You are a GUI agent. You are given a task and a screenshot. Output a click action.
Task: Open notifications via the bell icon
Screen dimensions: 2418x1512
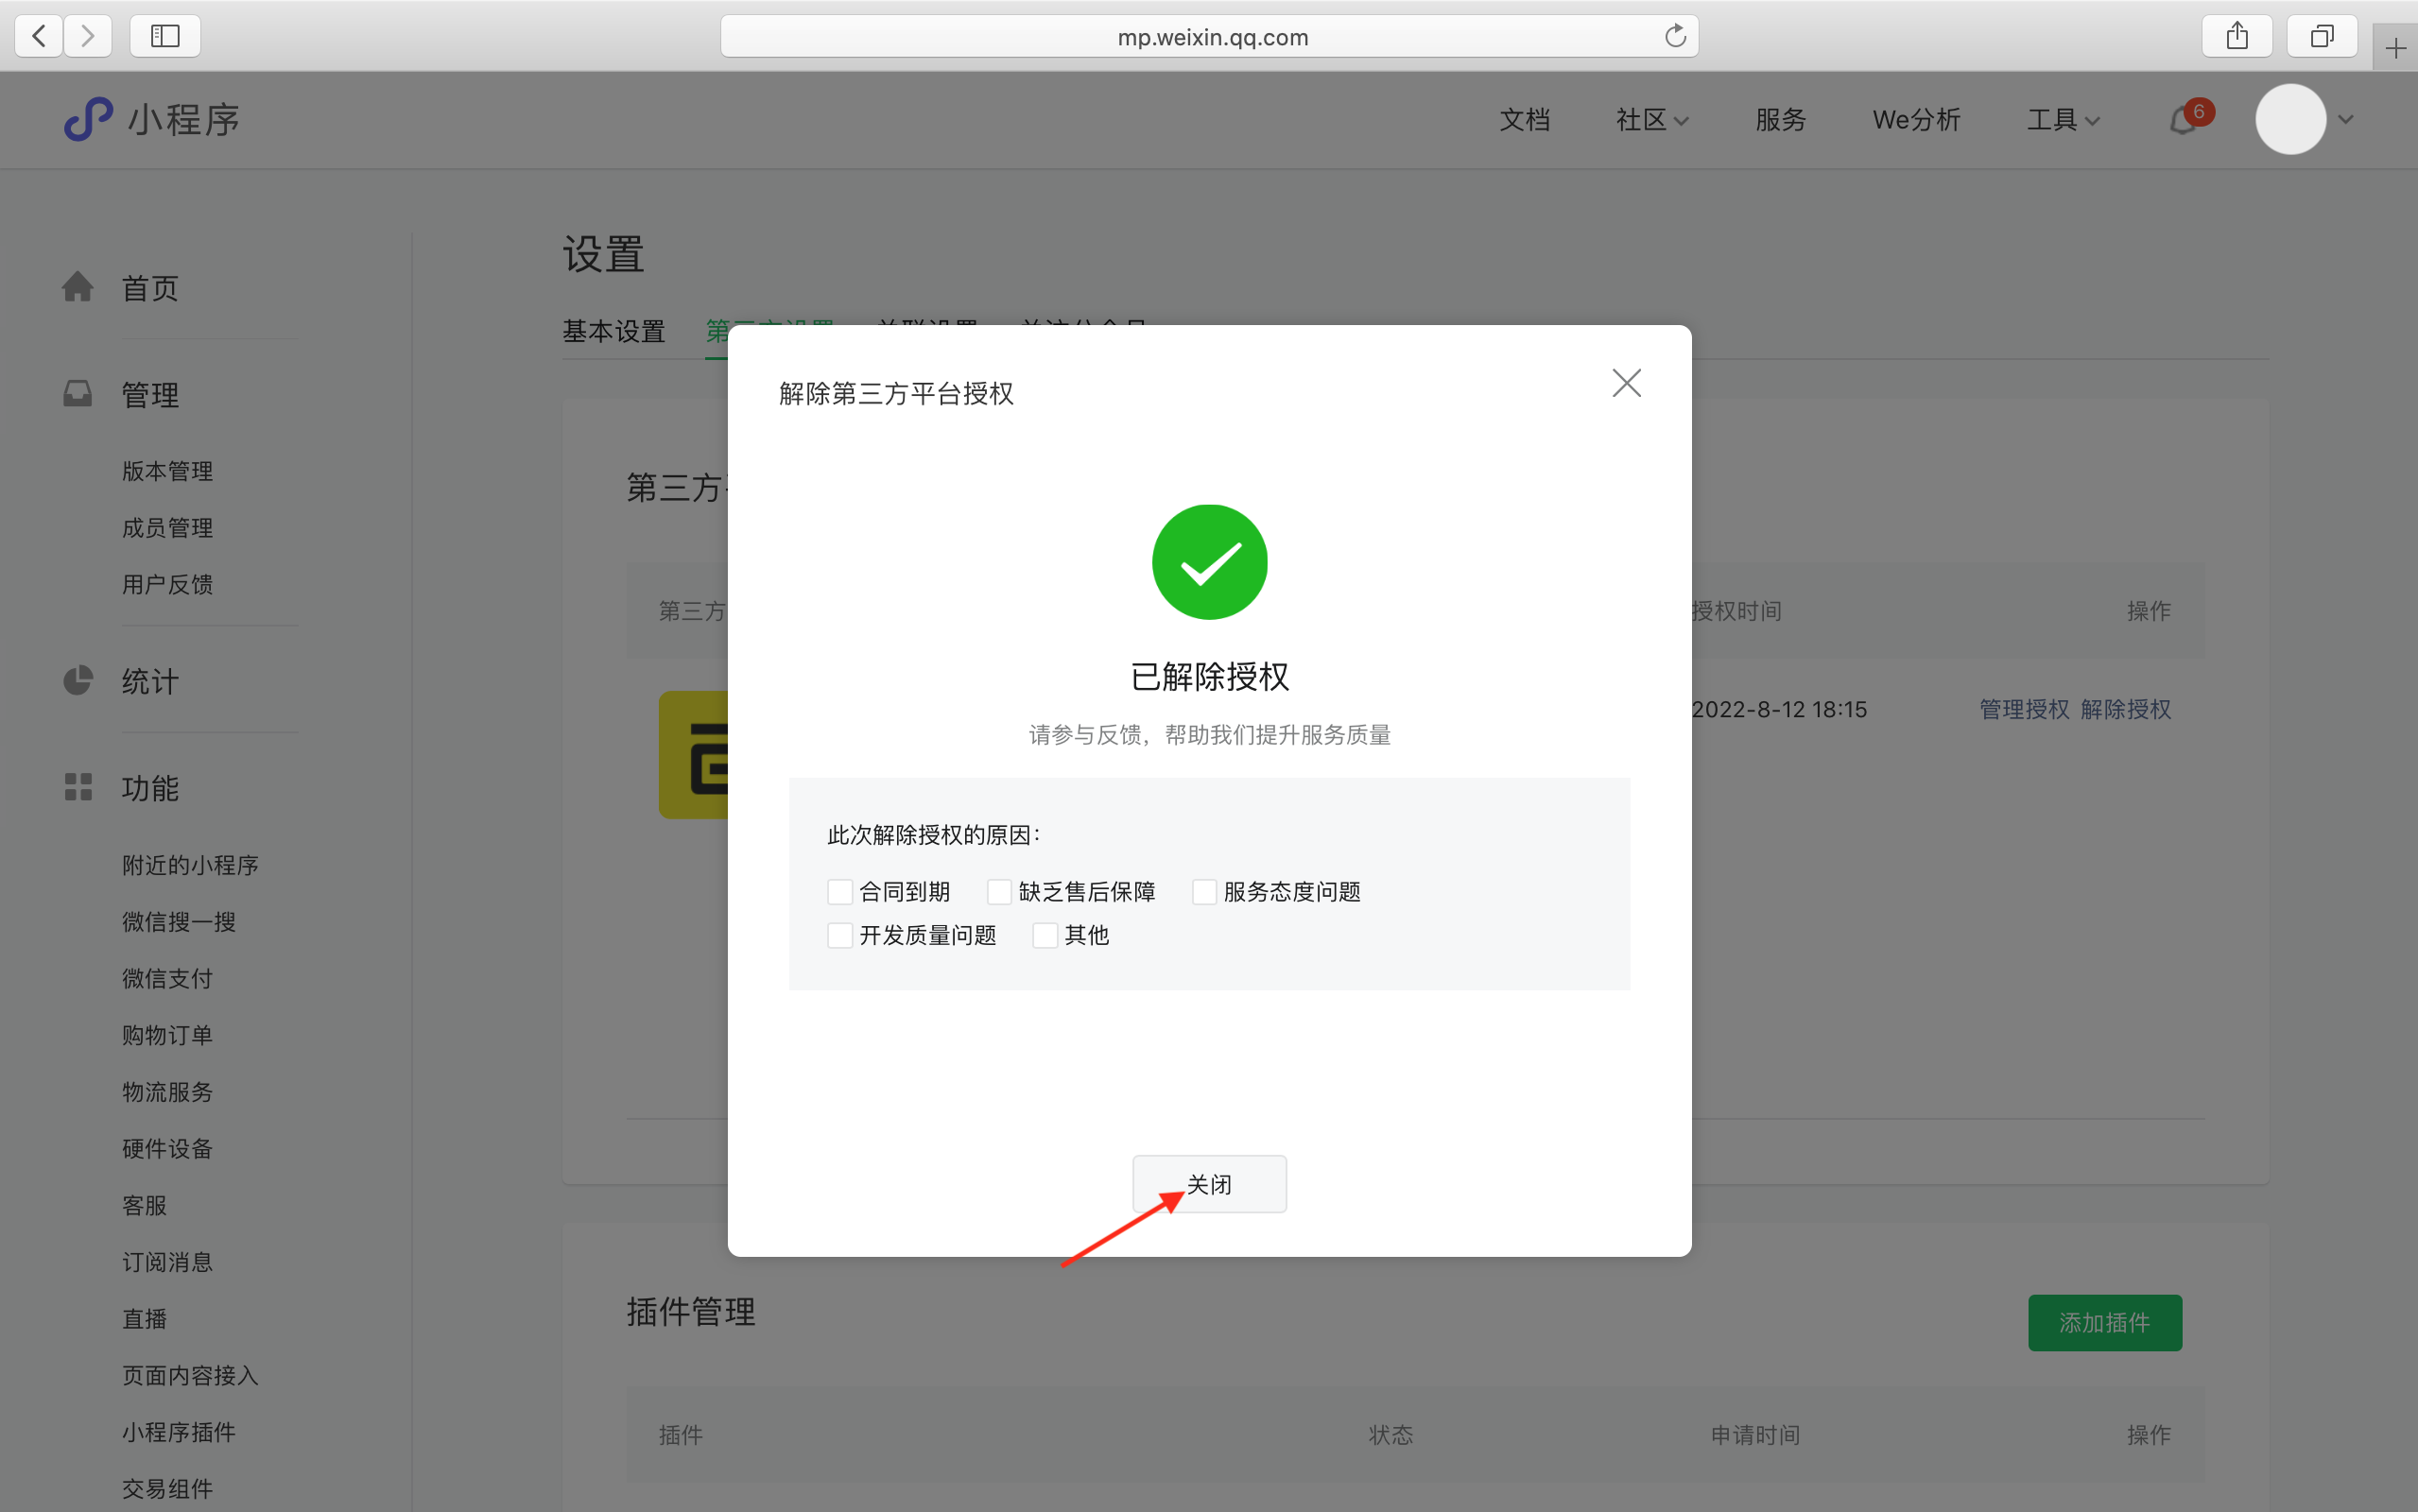[2182, 121]
